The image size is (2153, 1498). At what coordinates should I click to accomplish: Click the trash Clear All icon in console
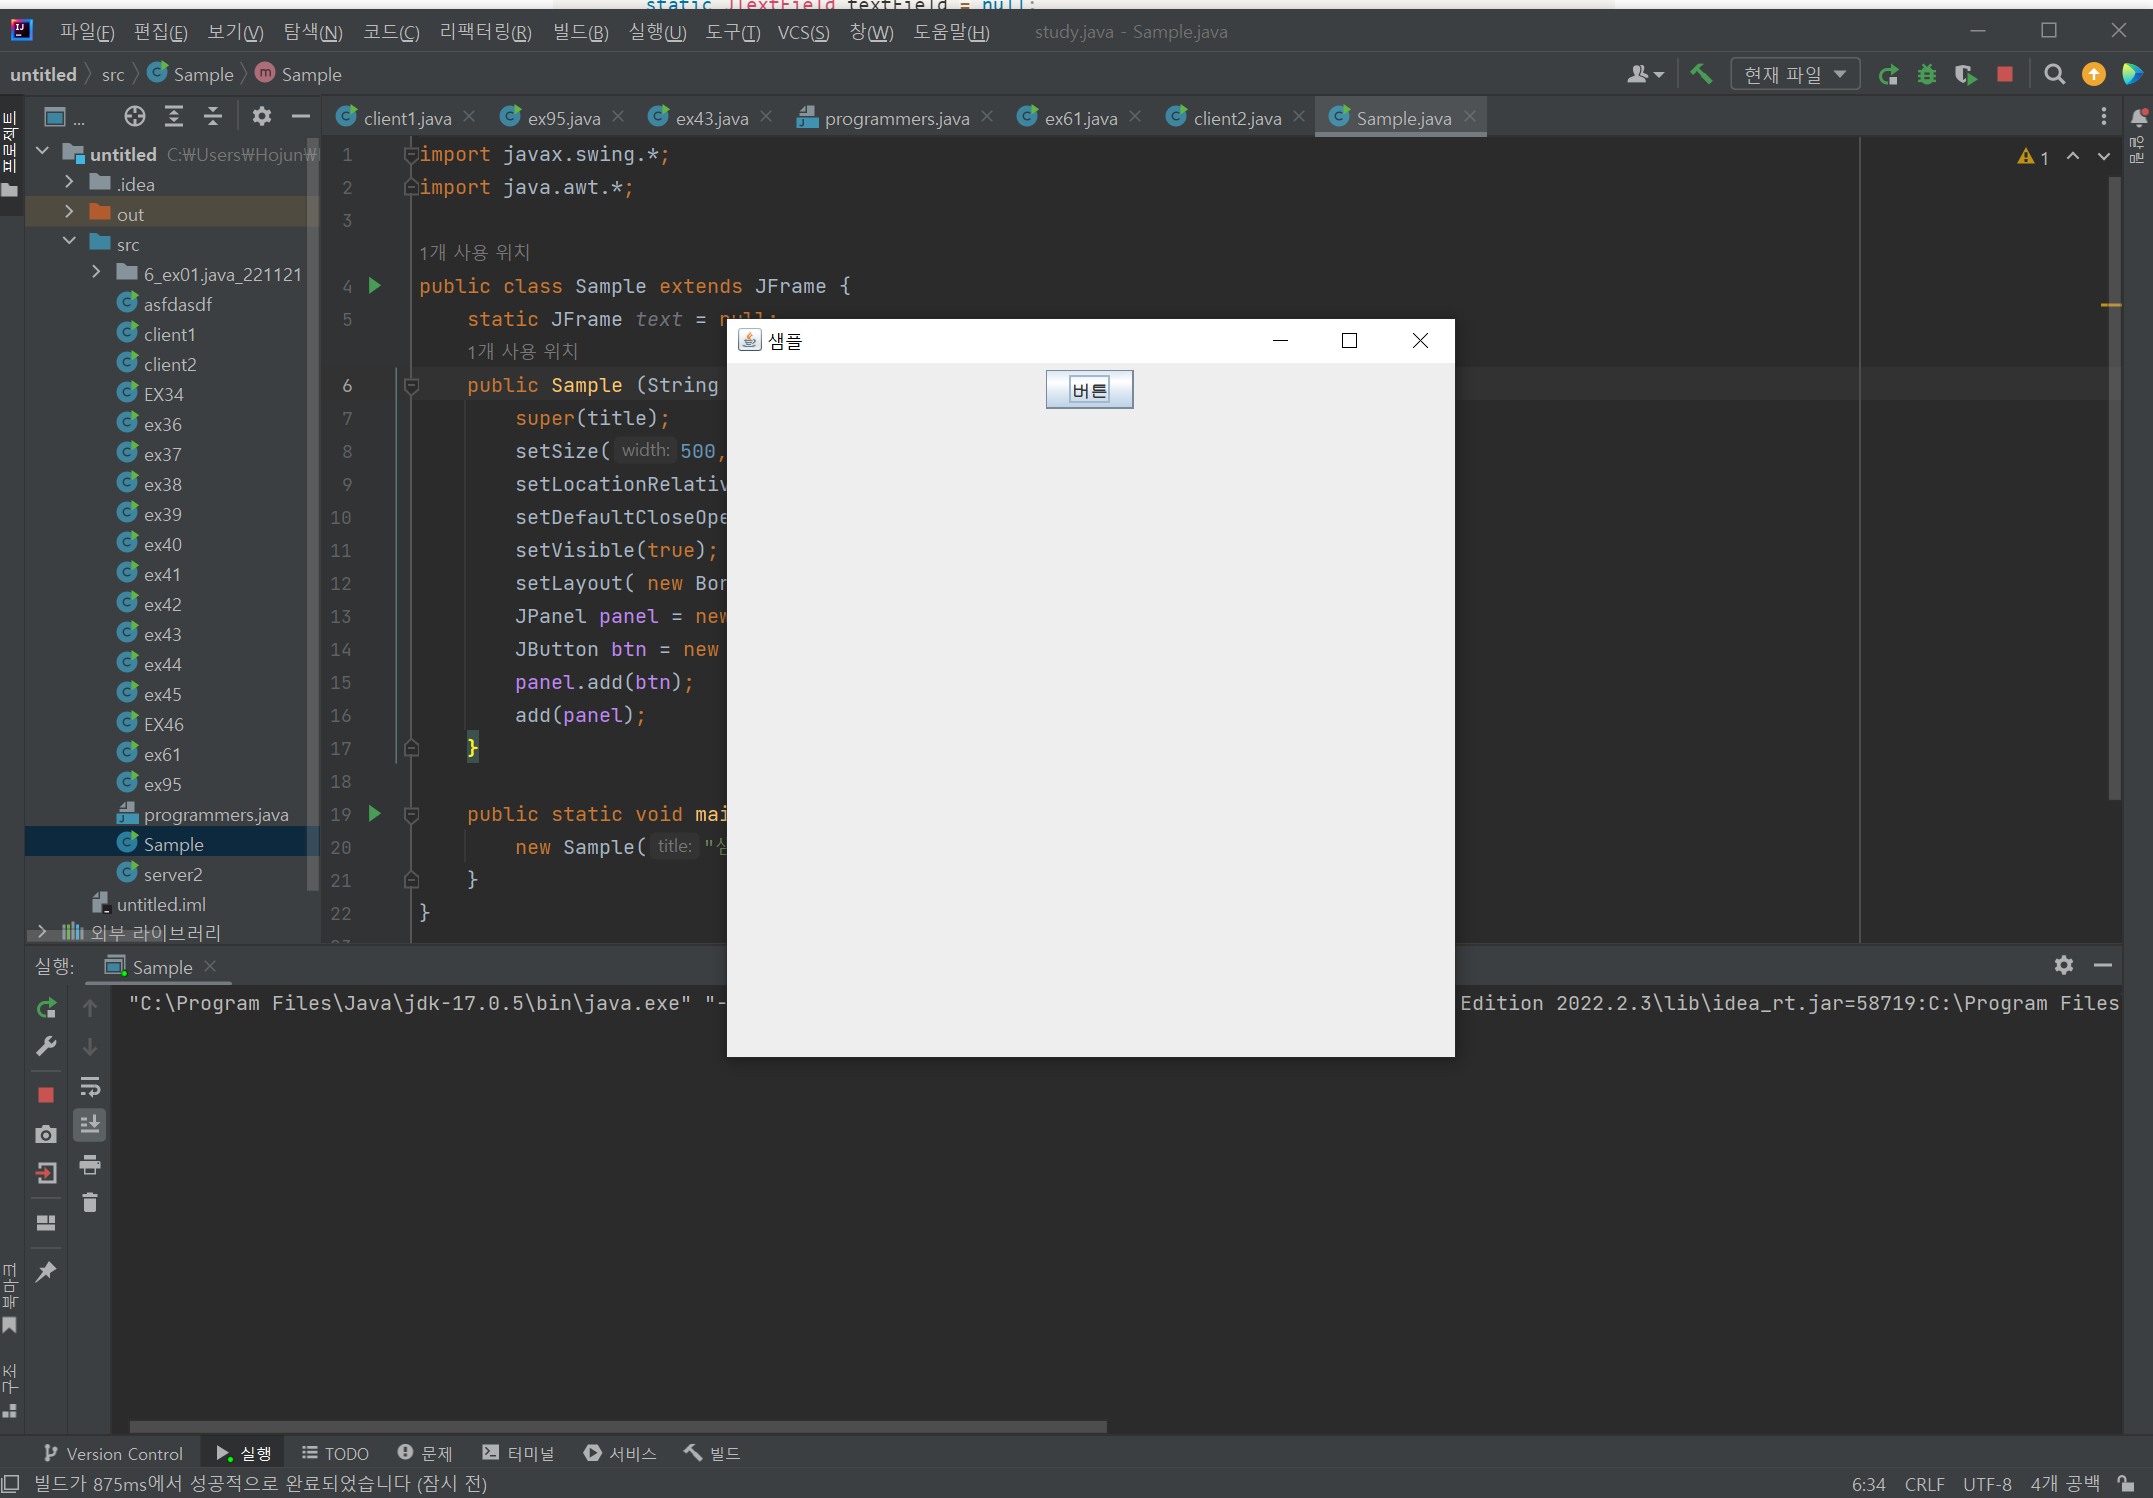(x=90, y=1203)
